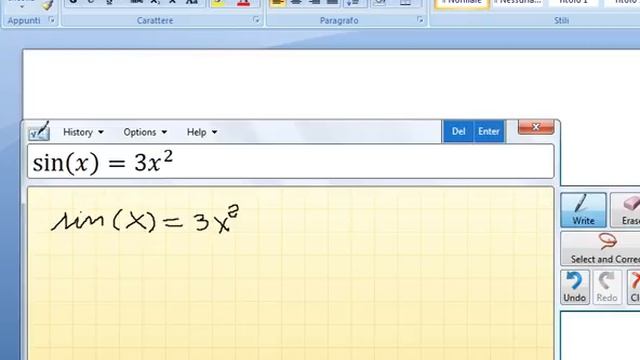Image resolution: width=640 pixels, height=360 pixels.
Task: Open the Options menu
Action: click(x=145, y=132)
